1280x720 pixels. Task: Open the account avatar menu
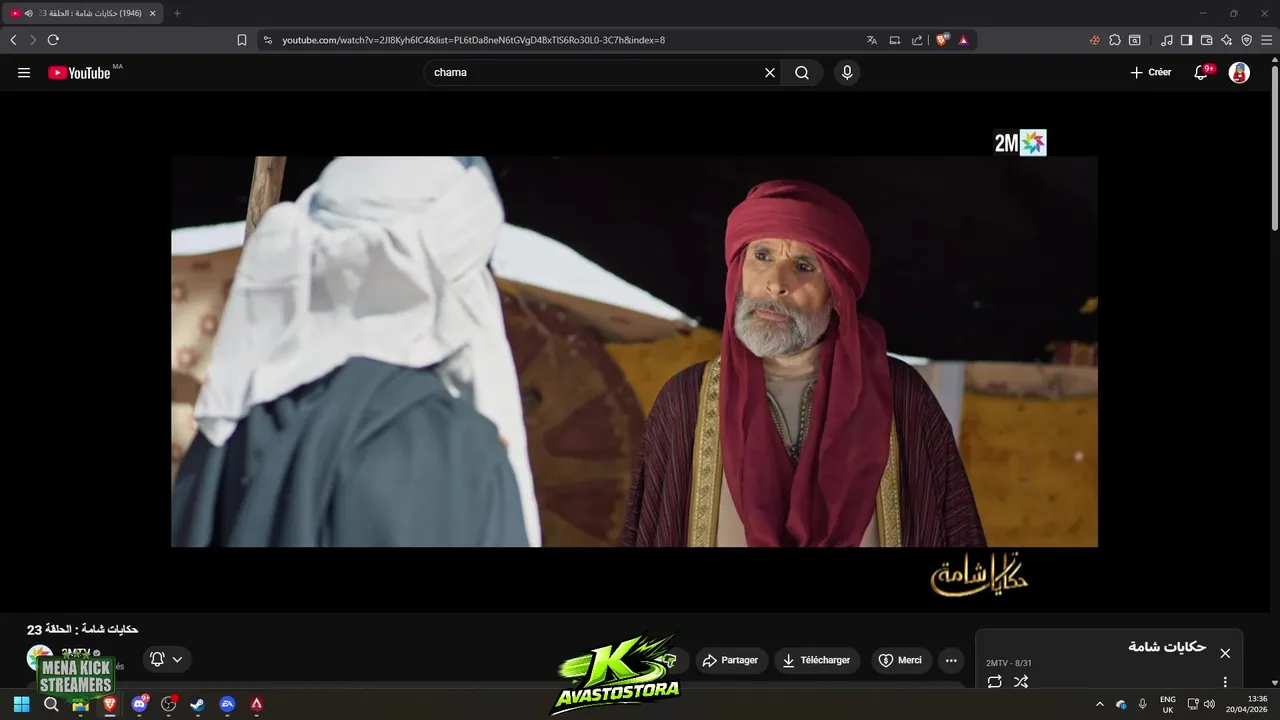click(x=1239, y=72)
